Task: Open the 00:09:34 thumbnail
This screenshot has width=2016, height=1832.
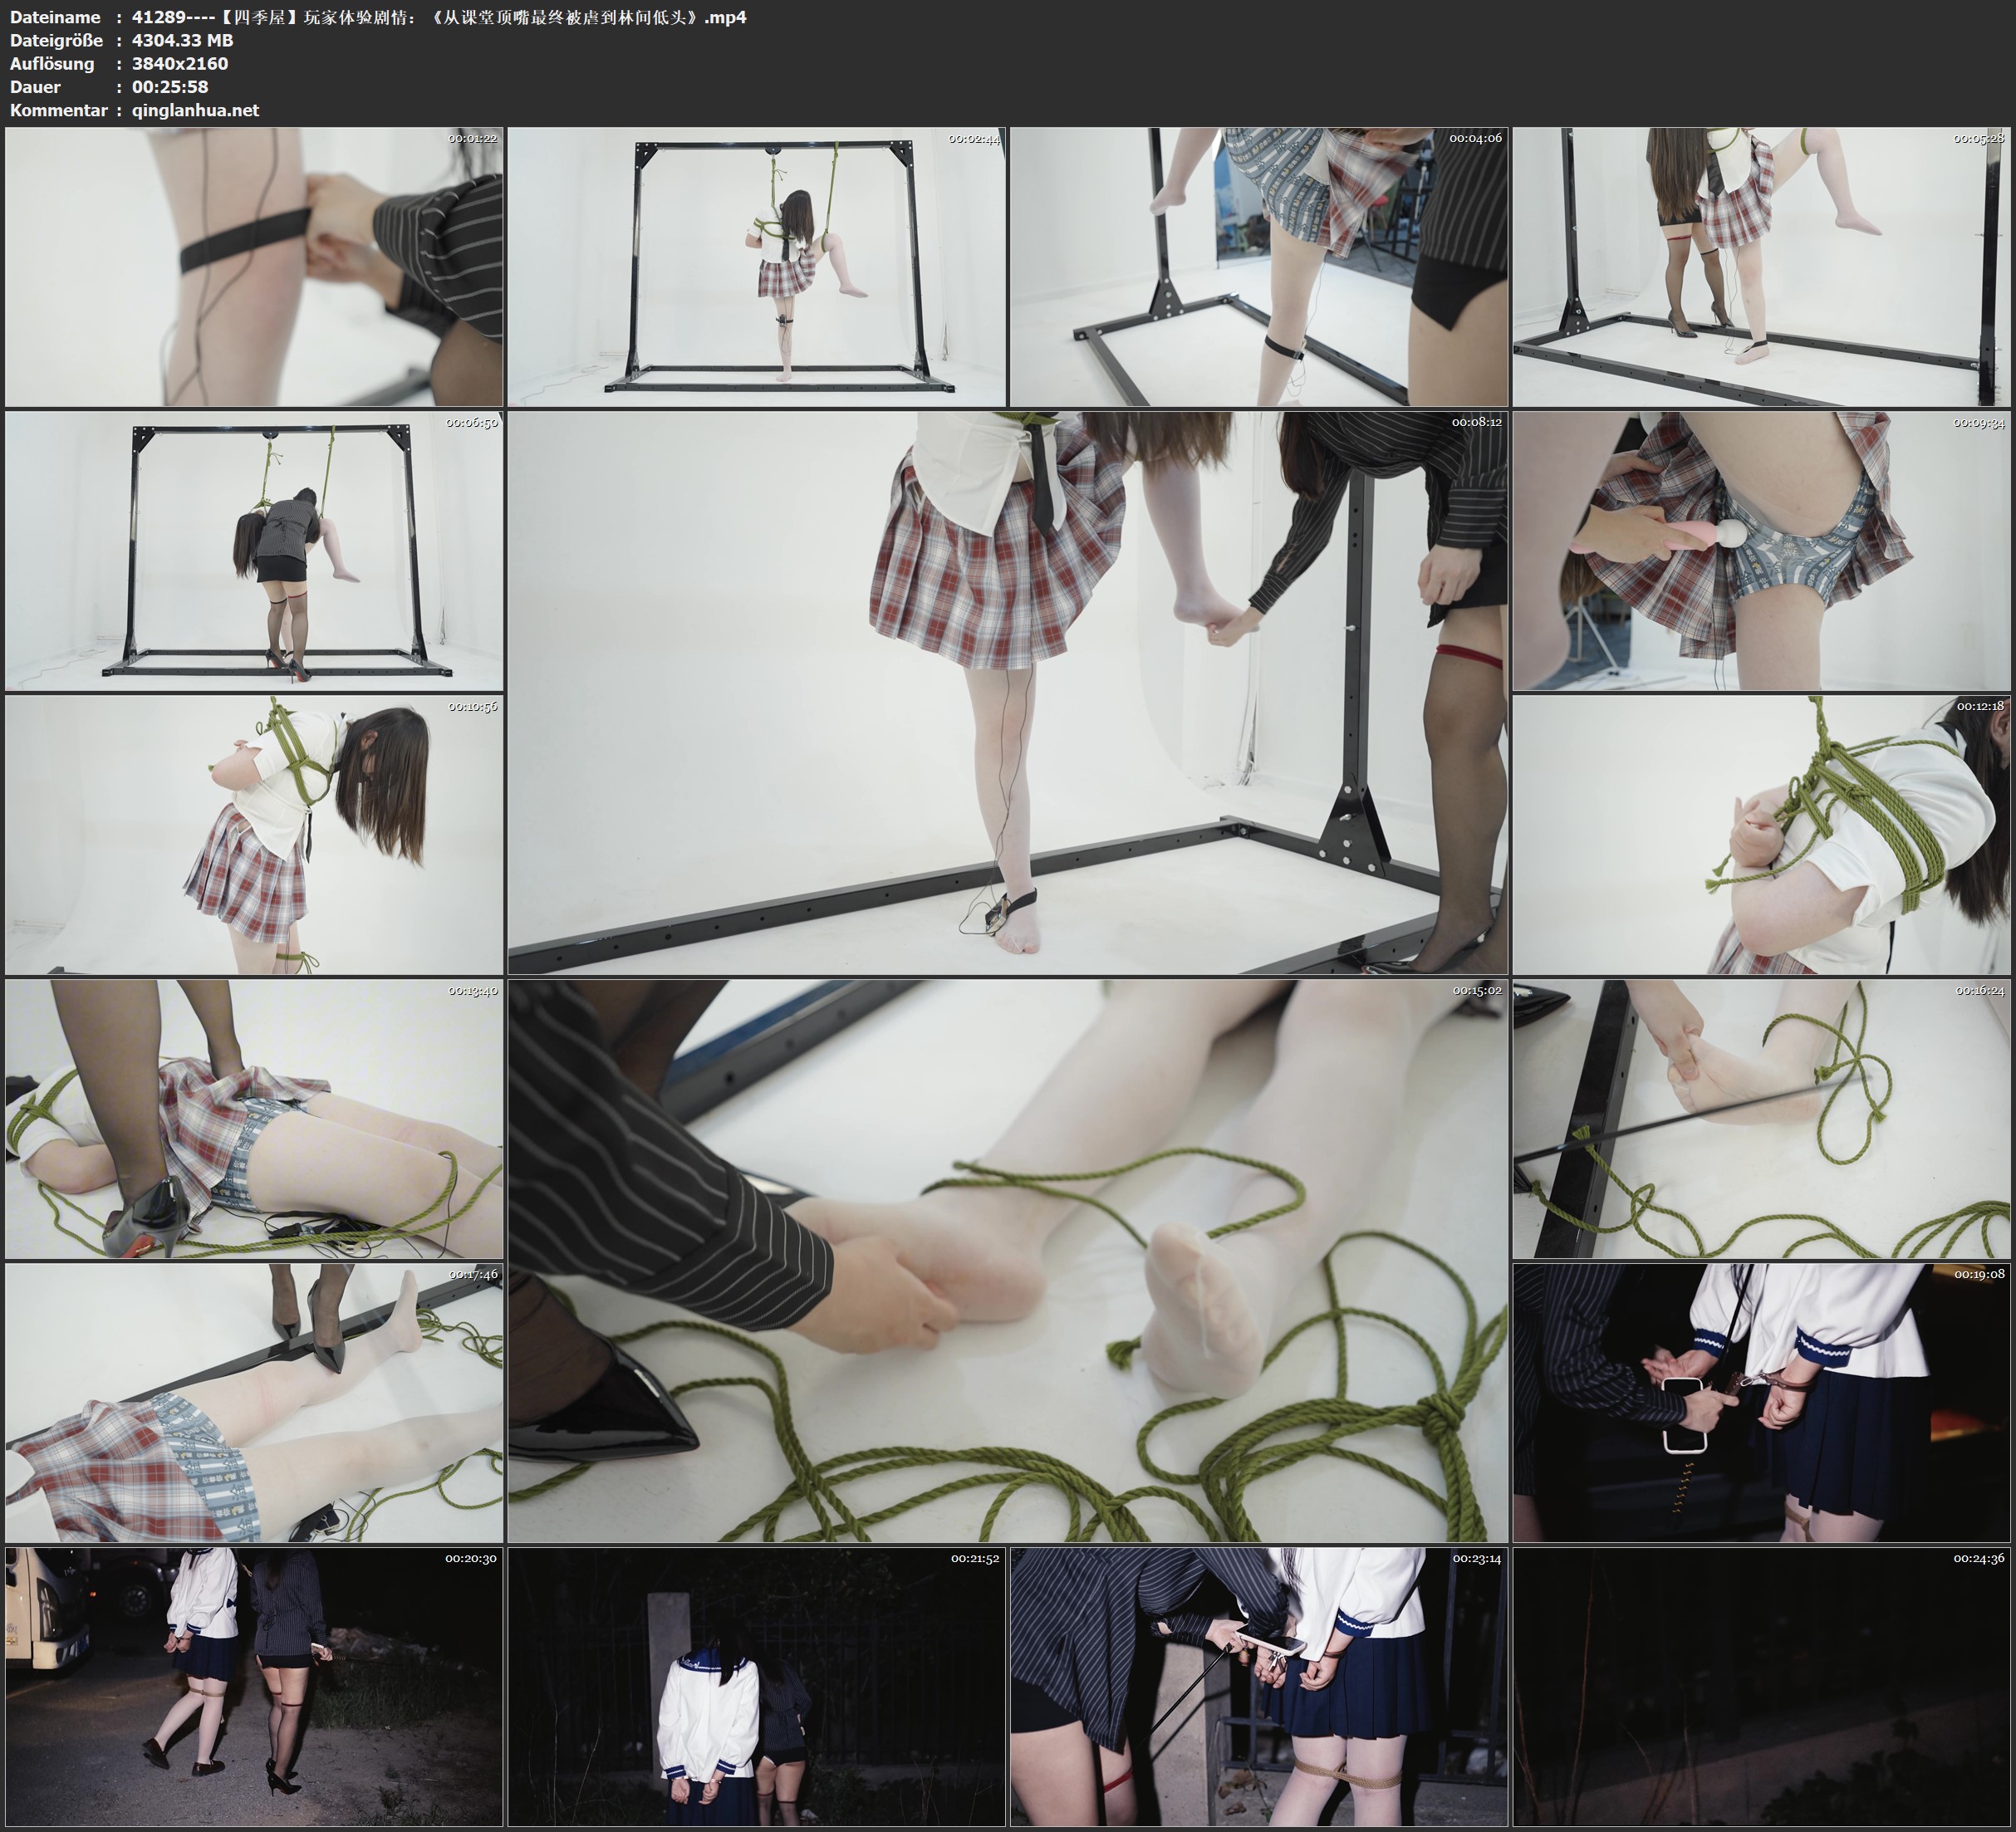Action: pyautogui.click(x=1762, y=551)
